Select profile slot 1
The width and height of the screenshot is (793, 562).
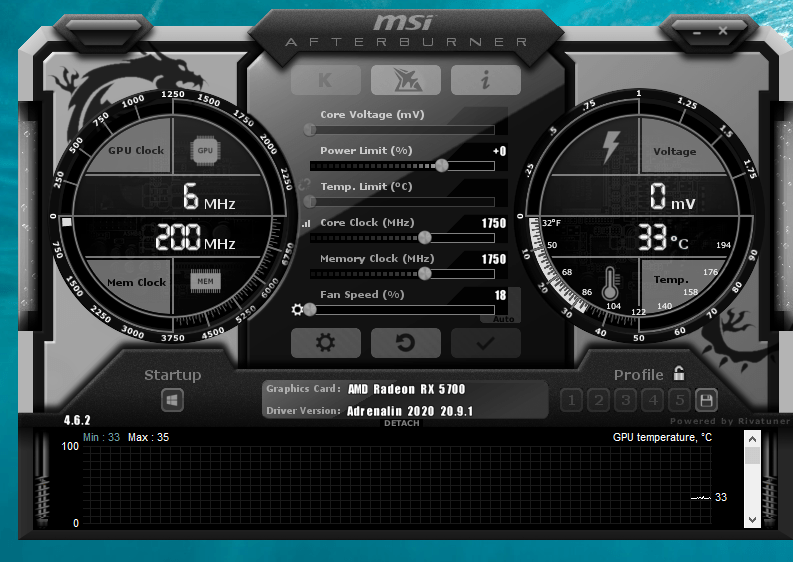point(571,401)
